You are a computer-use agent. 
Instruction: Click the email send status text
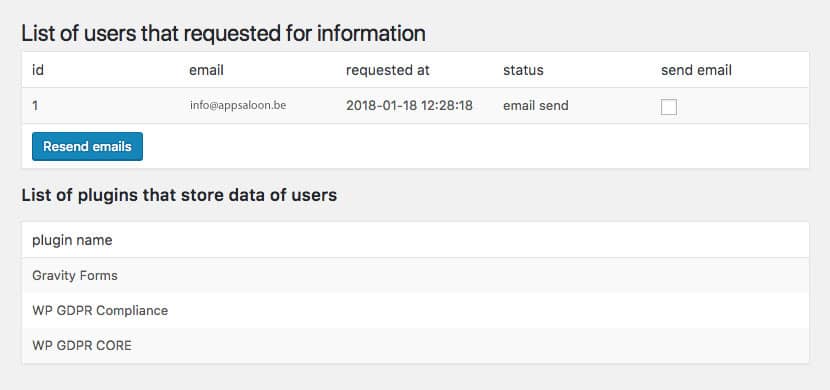tap(536, 105)
